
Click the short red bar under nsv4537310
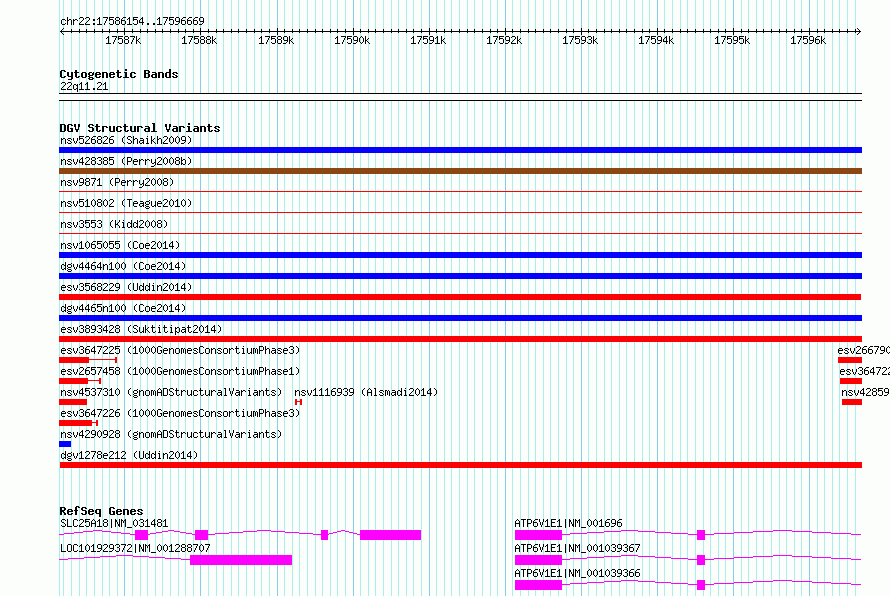click(x=73, y=402)
